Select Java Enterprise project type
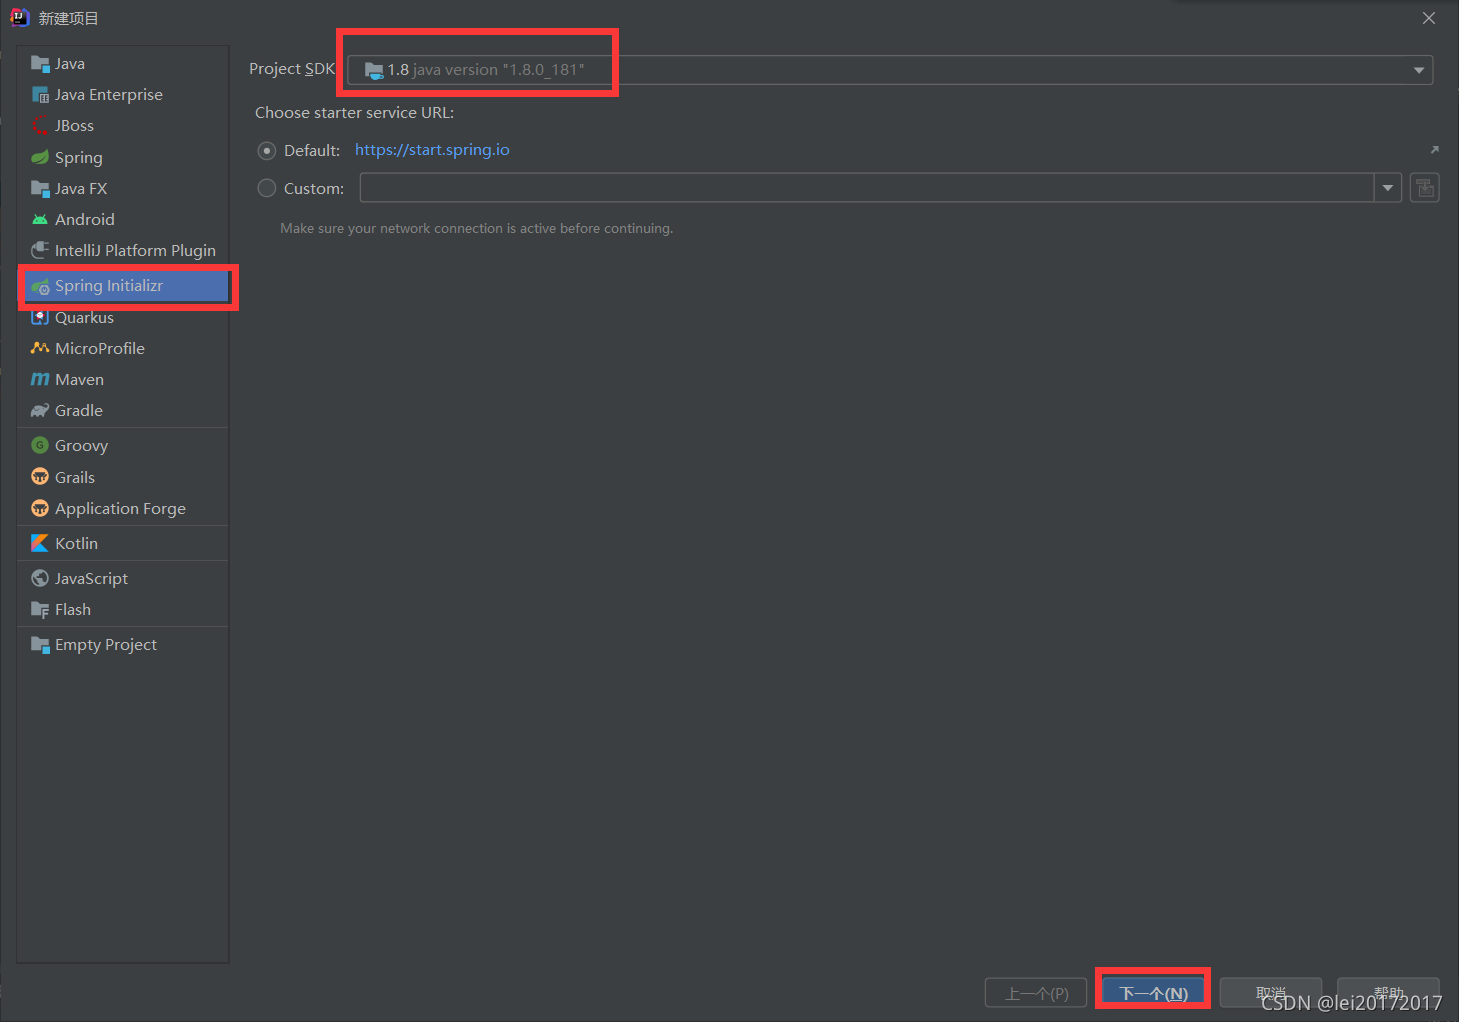The height and width of the screenshot is (1022, 1459). pos(123,95)
